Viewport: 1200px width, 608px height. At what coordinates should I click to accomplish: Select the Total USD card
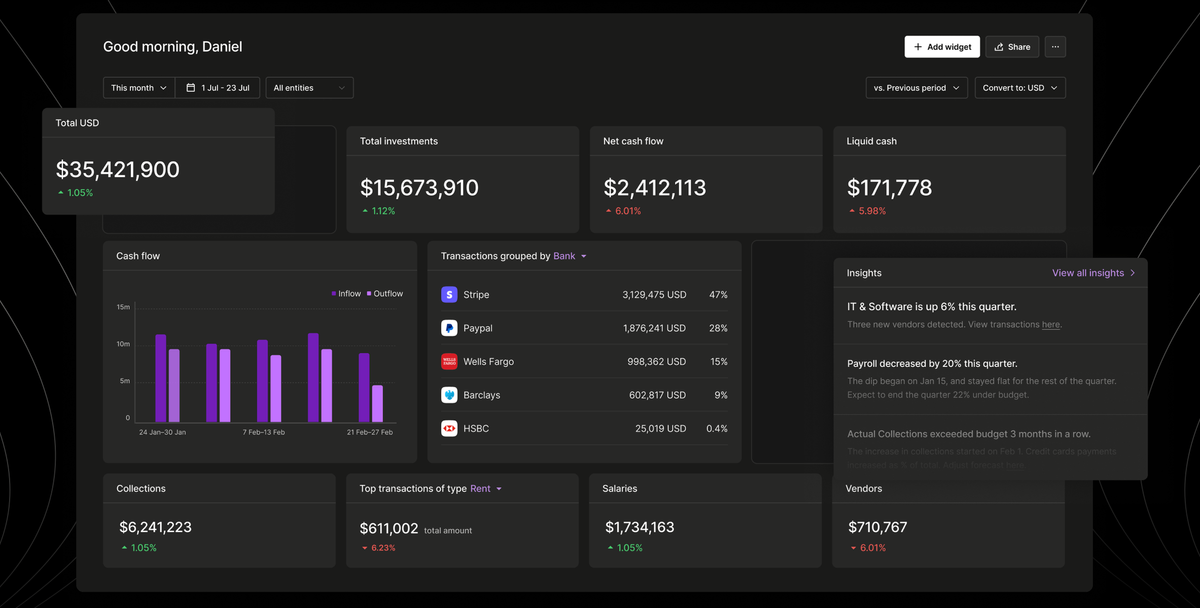coord(158,161)
